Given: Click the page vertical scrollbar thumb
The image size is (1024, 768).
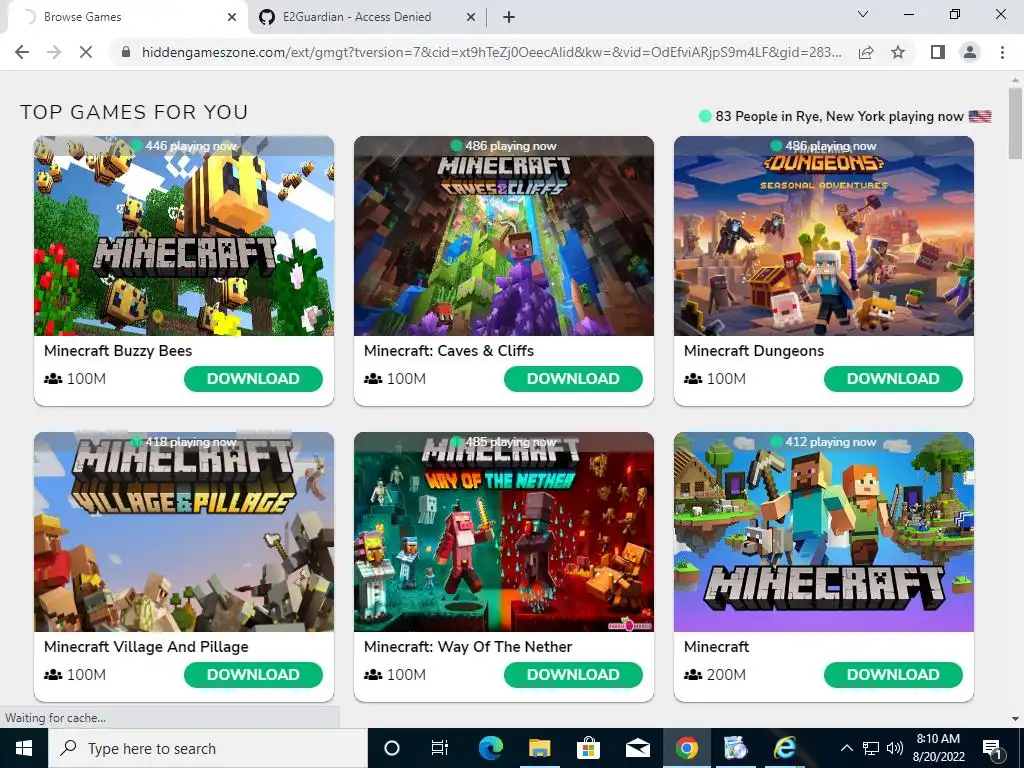Looking at the screenshot, I should [x=1015, y=123].
